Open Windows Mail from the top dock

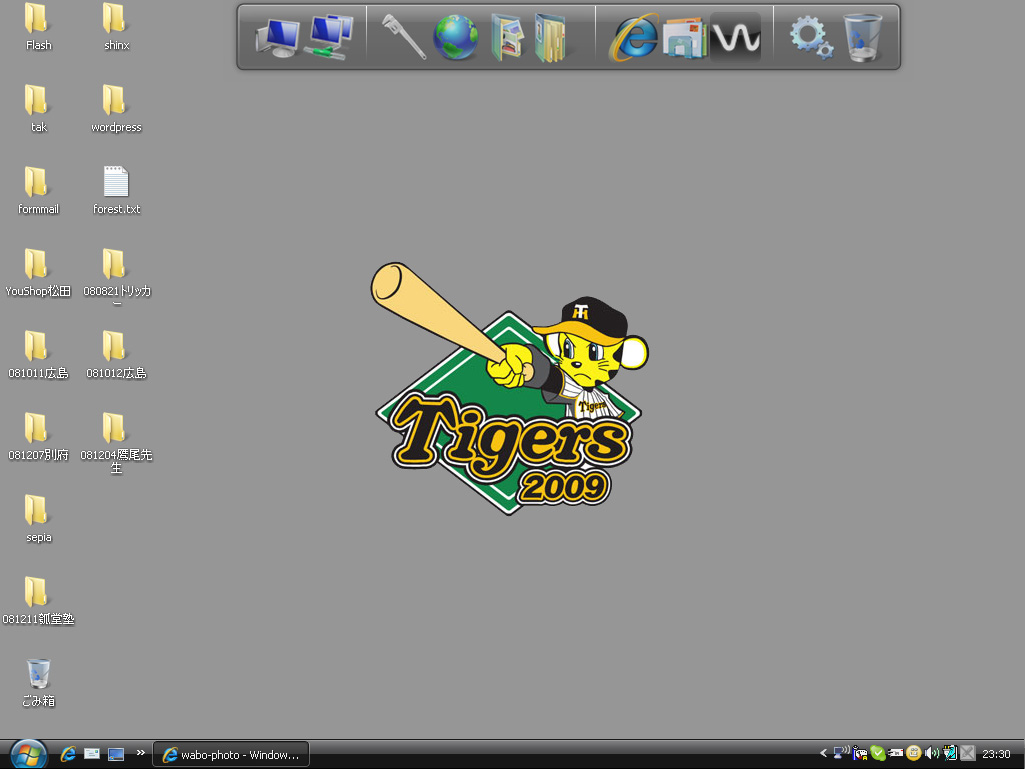[x=684, y=38]
